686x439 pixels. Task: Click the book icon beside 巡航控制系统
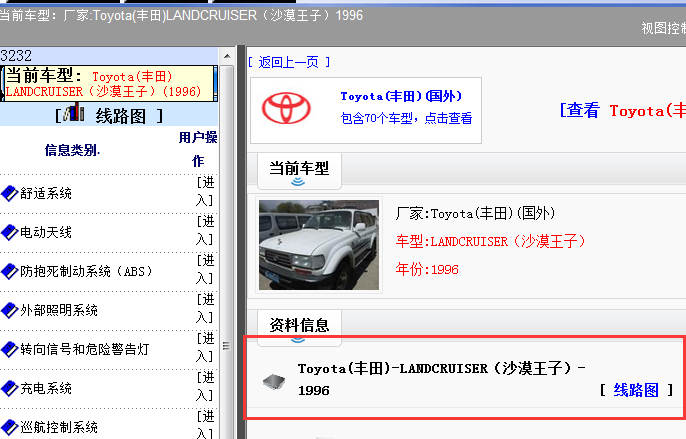9,427
